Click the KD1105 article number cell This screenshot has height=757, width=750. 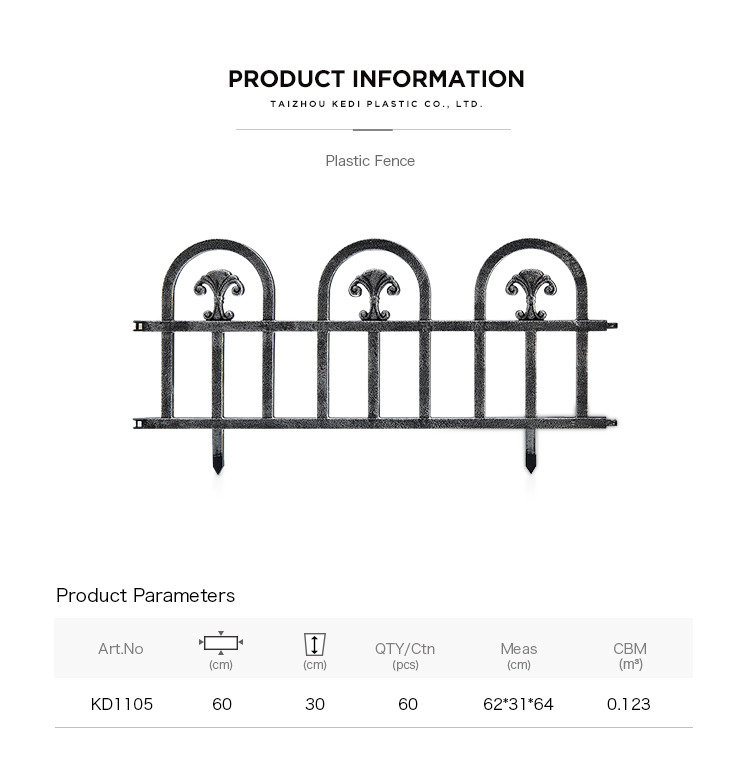pos(122,704)
